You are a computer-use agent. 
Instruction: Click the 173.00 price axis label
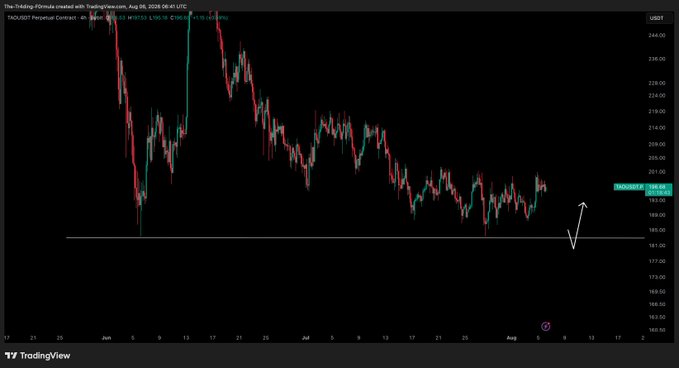pos(656,277)
